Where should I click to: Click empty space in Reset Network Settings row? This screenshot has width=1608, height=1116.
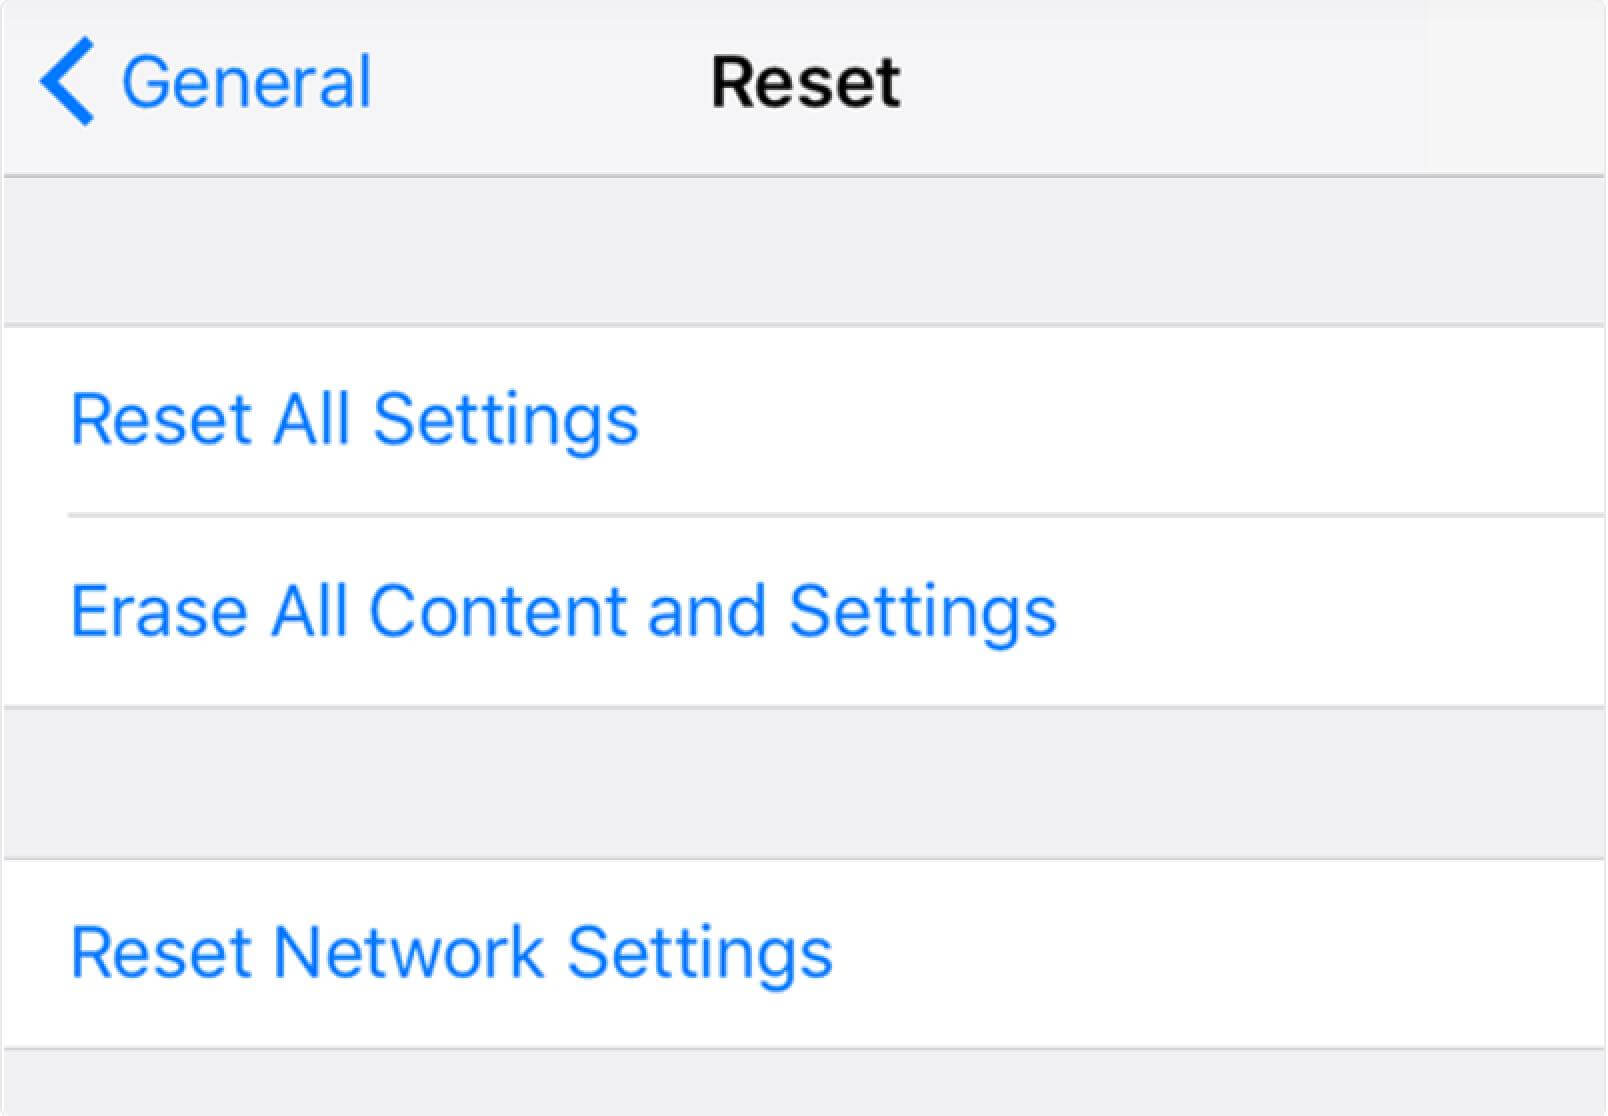tap(1220, 953)
